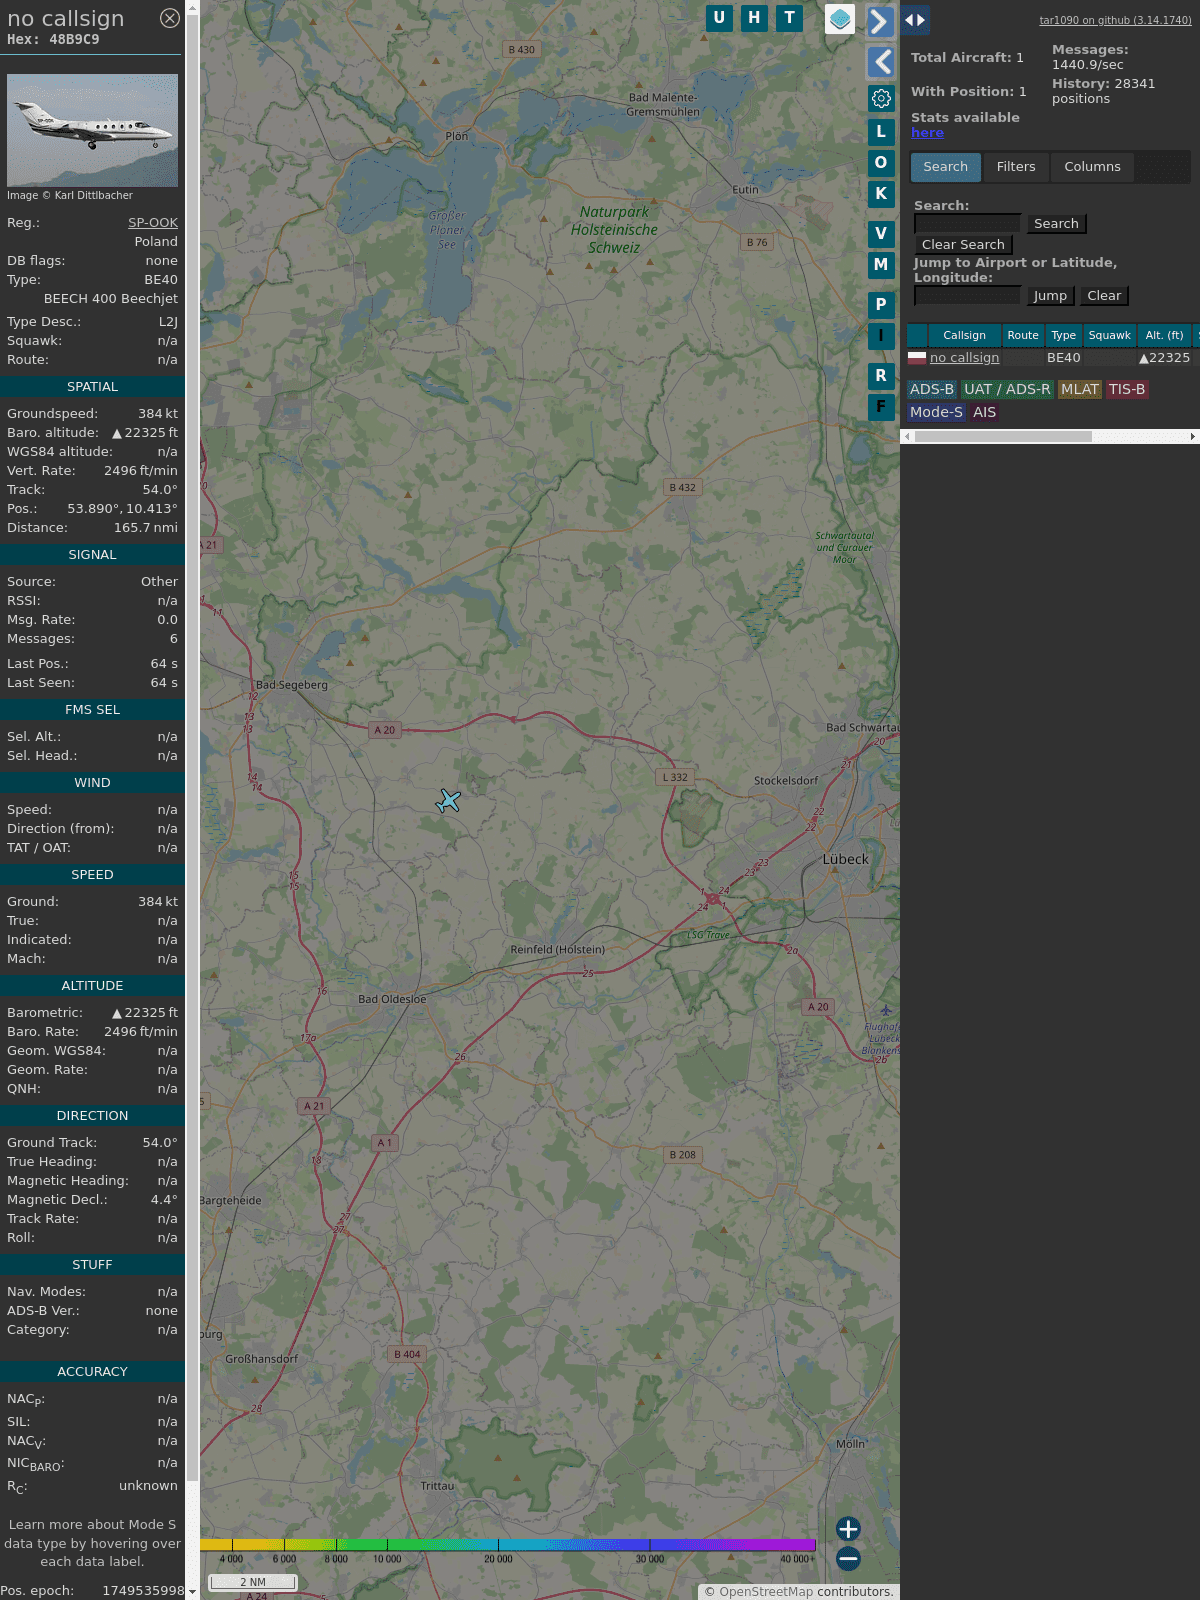
Task: Toggle the U map button
Action: [x=719, y=18]
